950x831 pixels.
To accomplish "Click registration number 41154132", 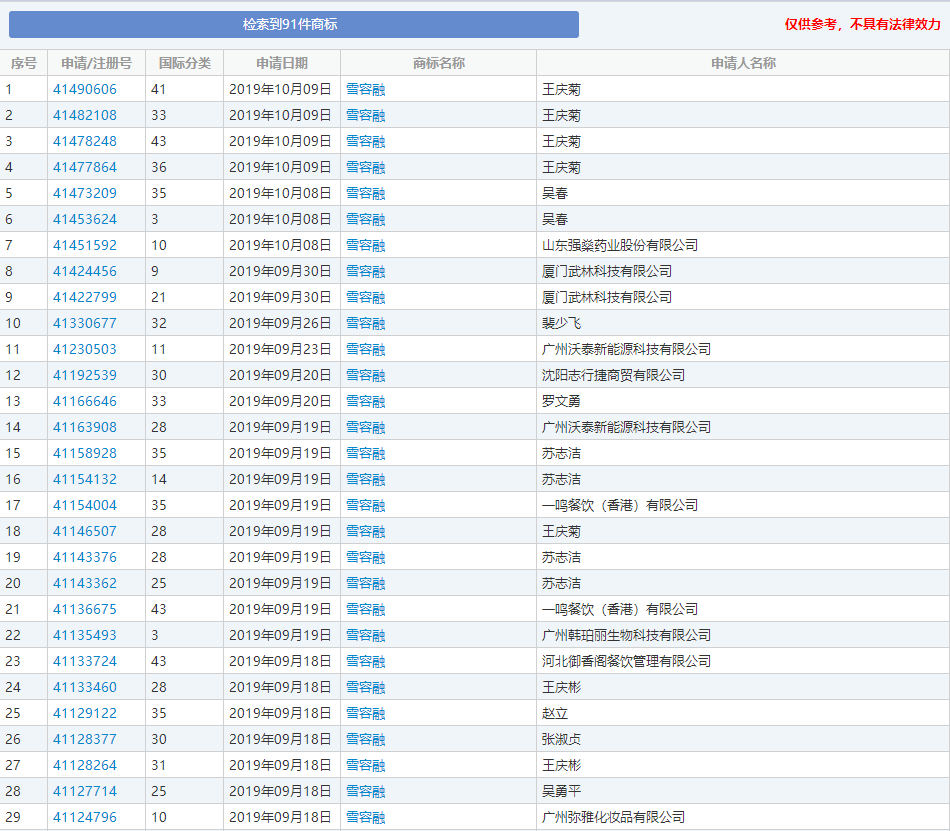I will [85, 480].
